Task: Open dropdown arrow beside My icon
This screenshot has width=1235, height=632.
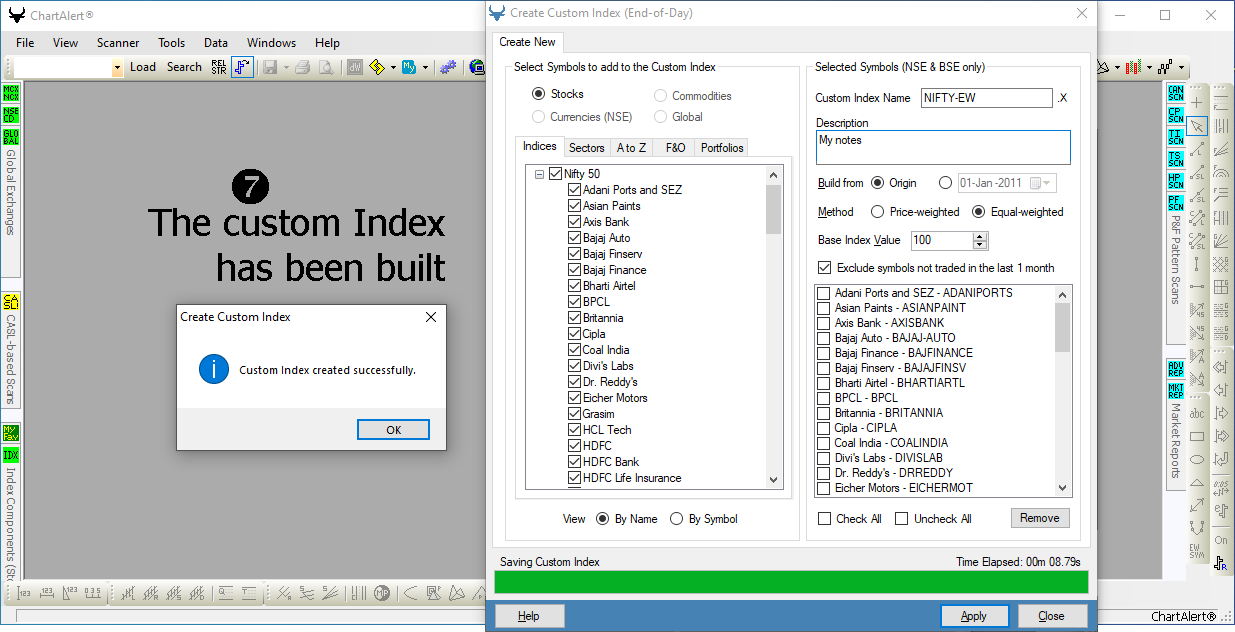Action: point(425,68)
